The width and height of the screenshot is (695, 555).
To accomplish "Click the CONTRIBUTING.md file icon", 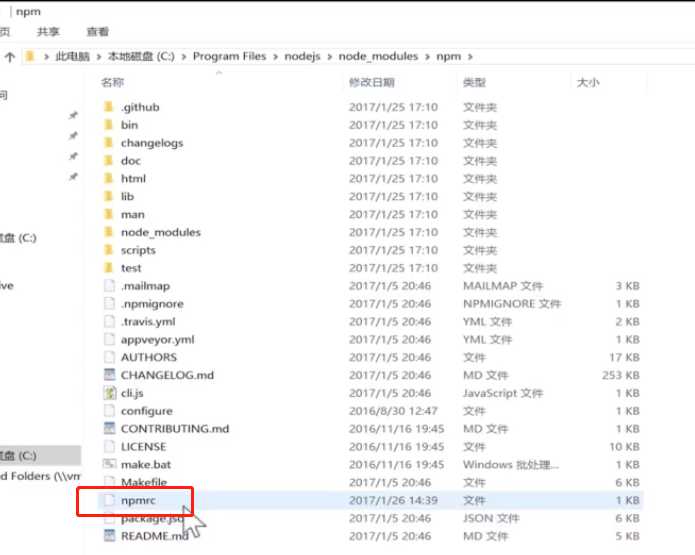I will tap(109, 428).
